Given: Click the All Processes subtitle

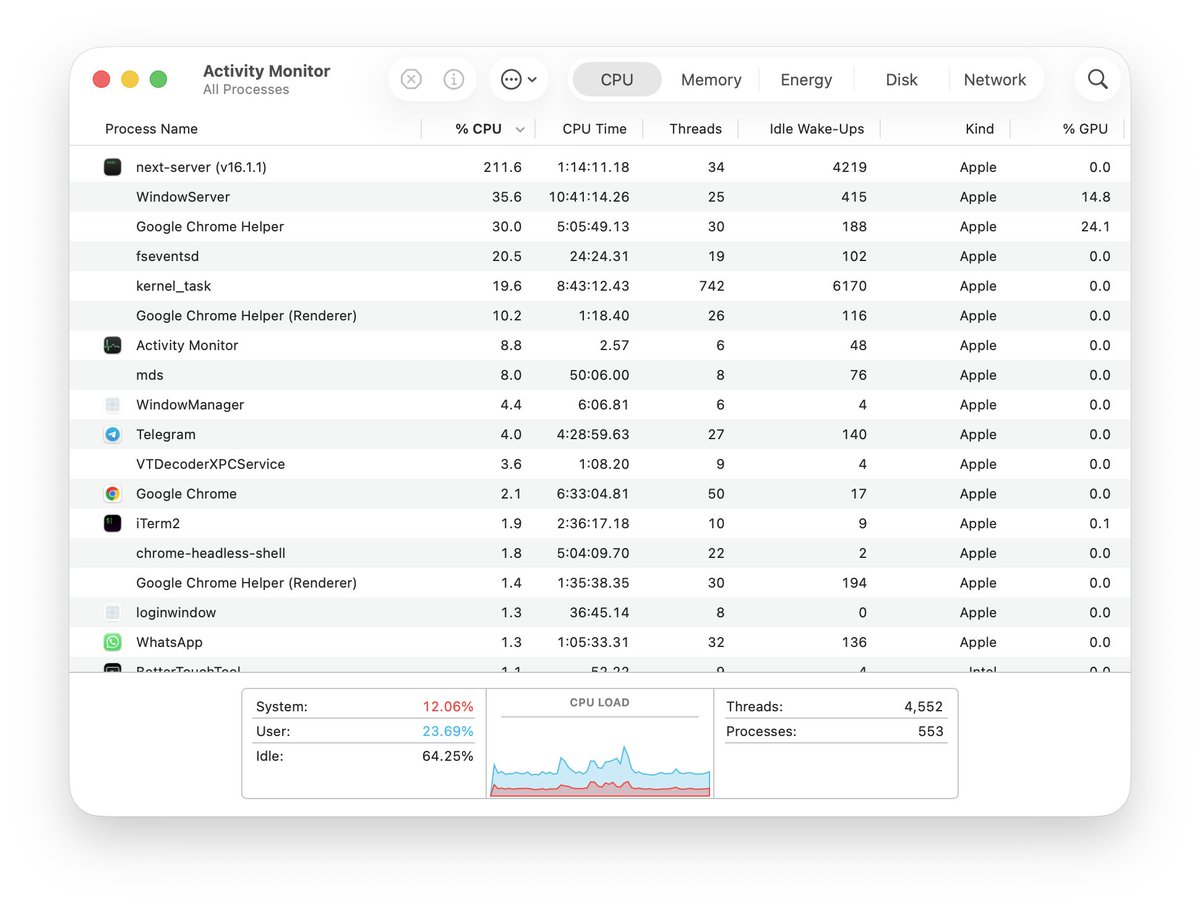Looking at the screenshot, I should pyautogui.click(x=246, y=90).
